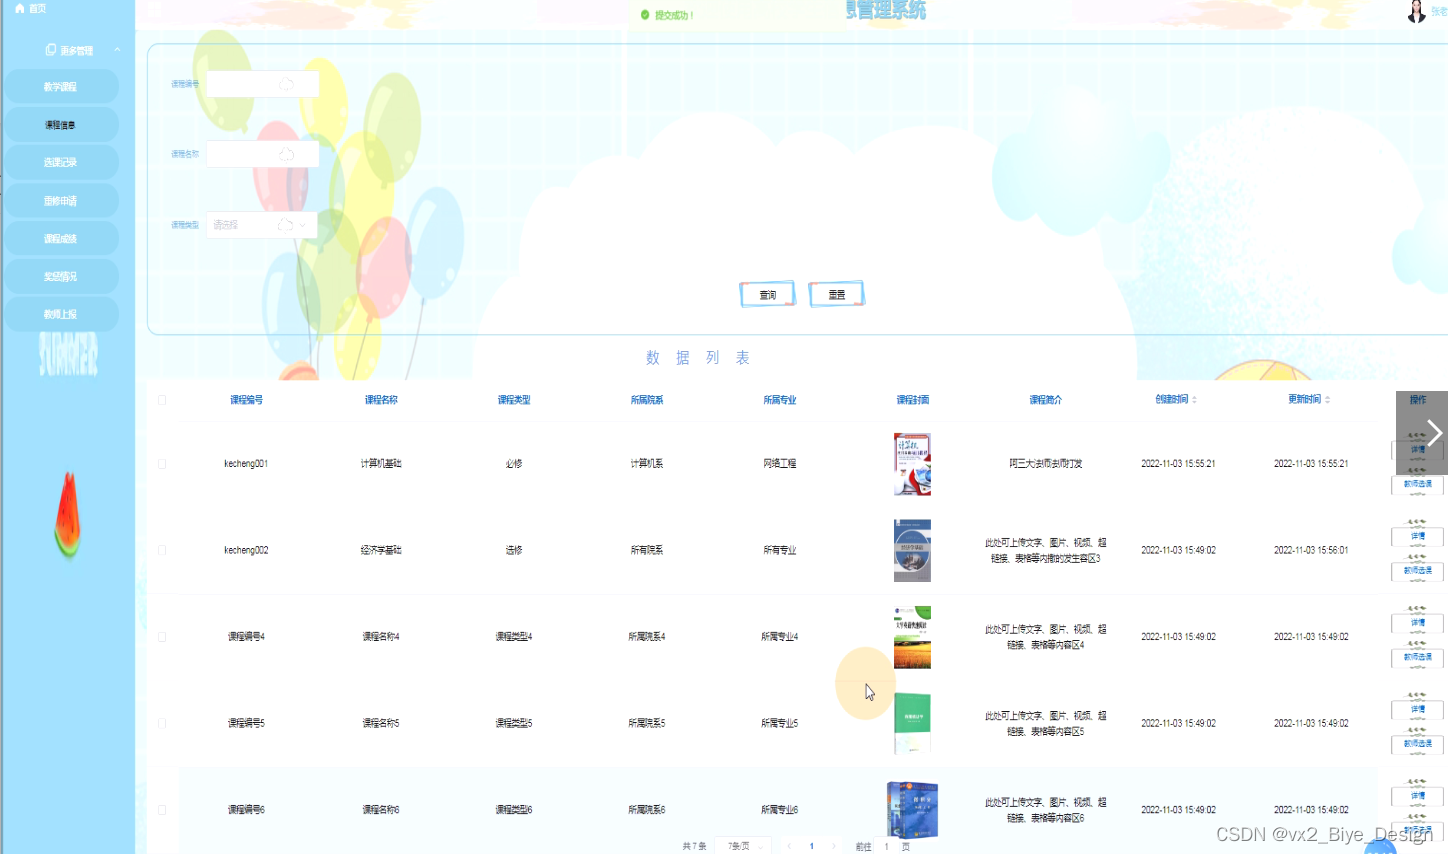The height and width of the screenshot is (854, 1448).
Task: Open the 7条/页 page size dropdown
Action: coord(745,846)
